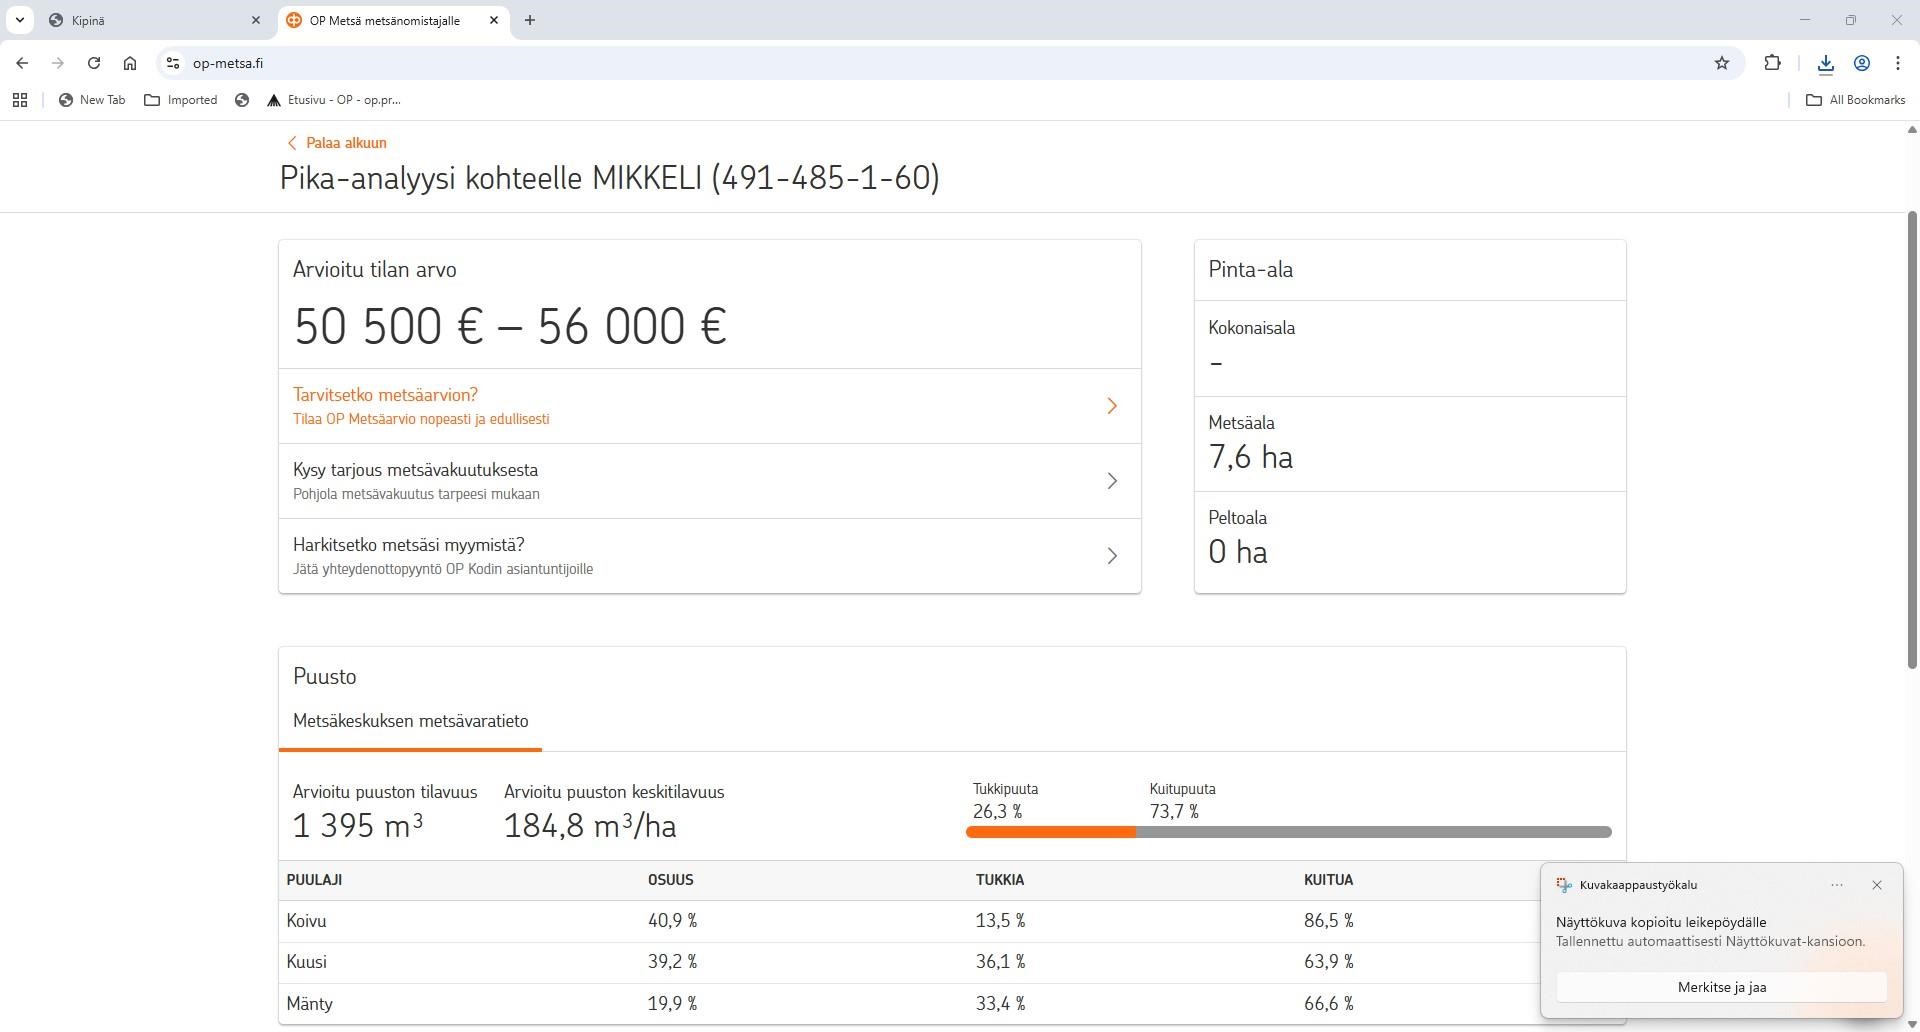
Task: Click the scrollbar down arrow
Action: pos(1912,1024)
